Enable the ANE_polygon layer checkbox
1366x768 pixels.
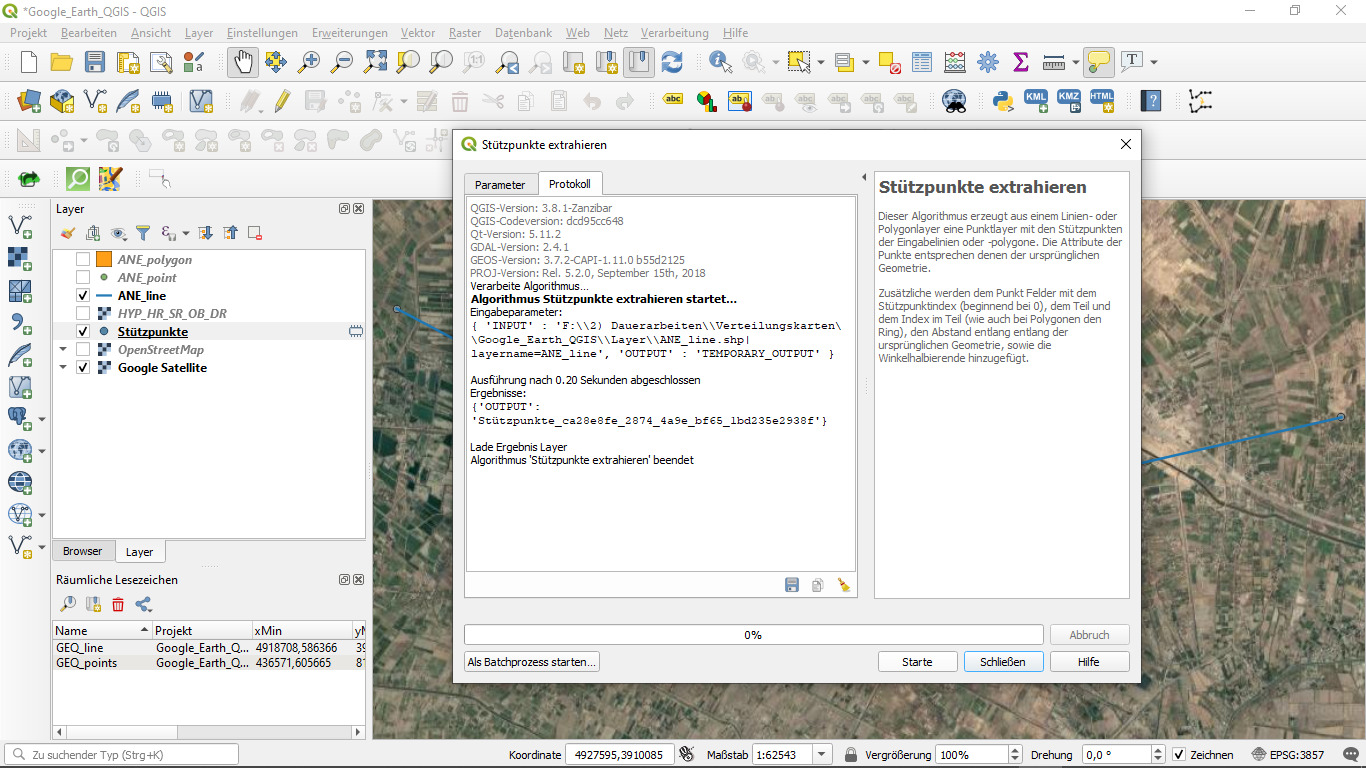tap(83, 260)
